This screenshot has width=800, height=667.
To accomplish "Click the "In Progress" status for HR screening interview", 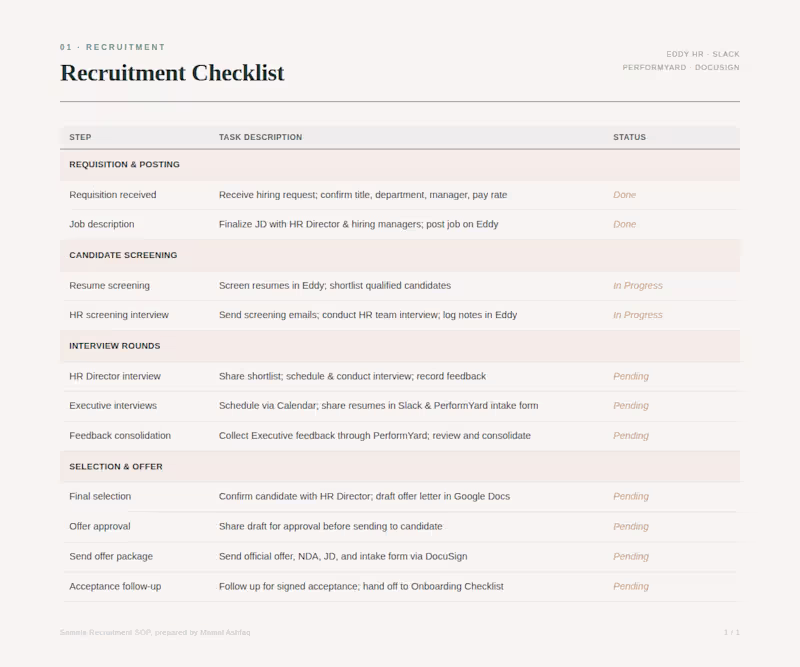I will tap(638, 315).
